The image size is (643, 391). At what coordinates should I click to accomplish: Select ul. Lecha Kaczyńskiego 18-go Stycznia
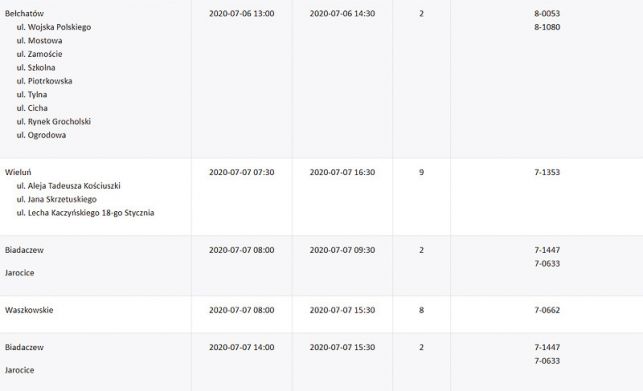click(x=85, y=213)
